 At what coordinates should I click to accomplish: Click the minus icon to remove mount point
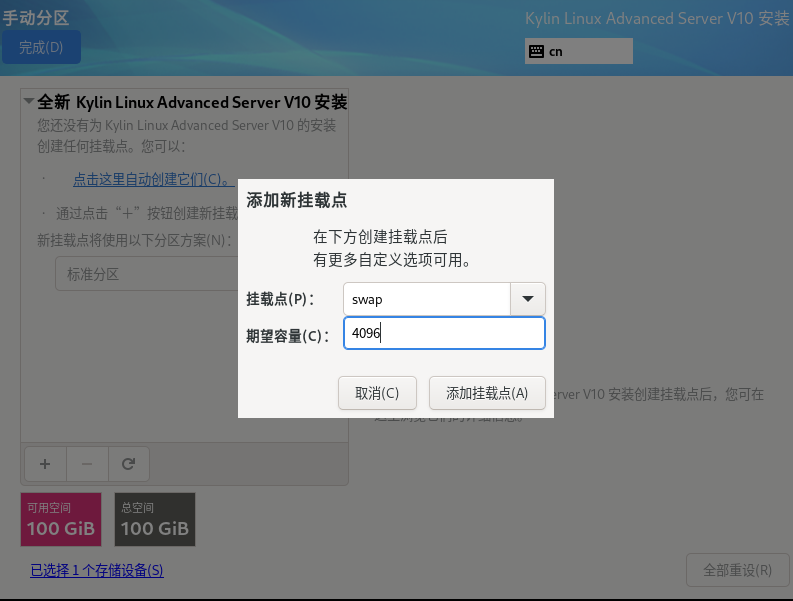pos(87,464)
